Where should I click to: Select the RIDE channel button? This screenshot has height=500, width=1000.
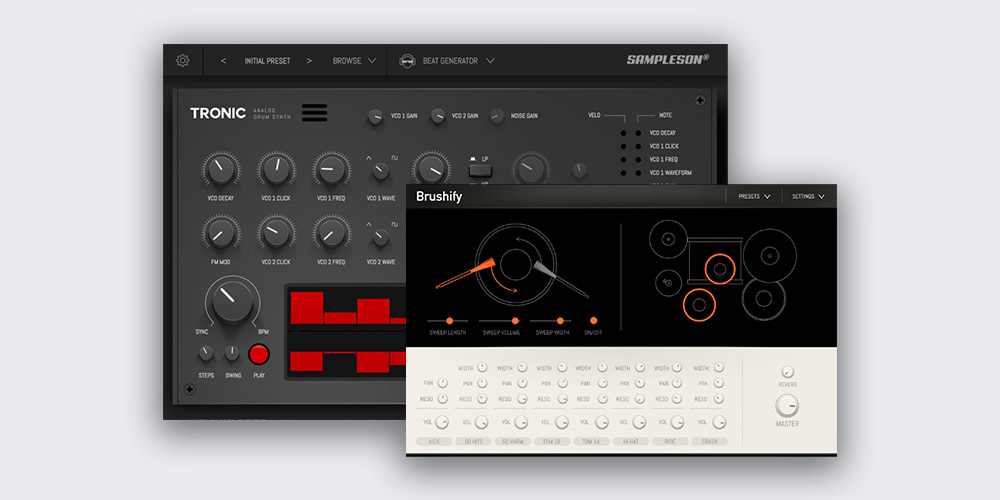coord(670,441)
